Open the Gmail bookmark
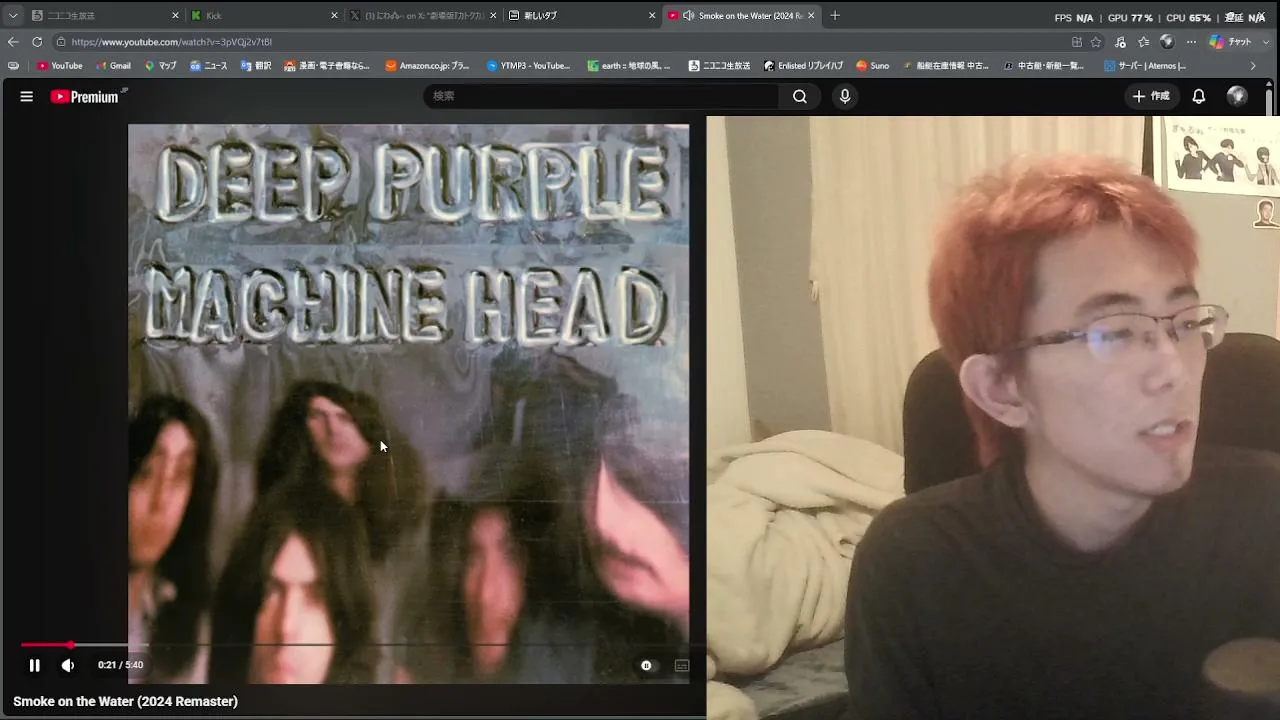Screen dimensions: 1280x720 click(113, 66)
